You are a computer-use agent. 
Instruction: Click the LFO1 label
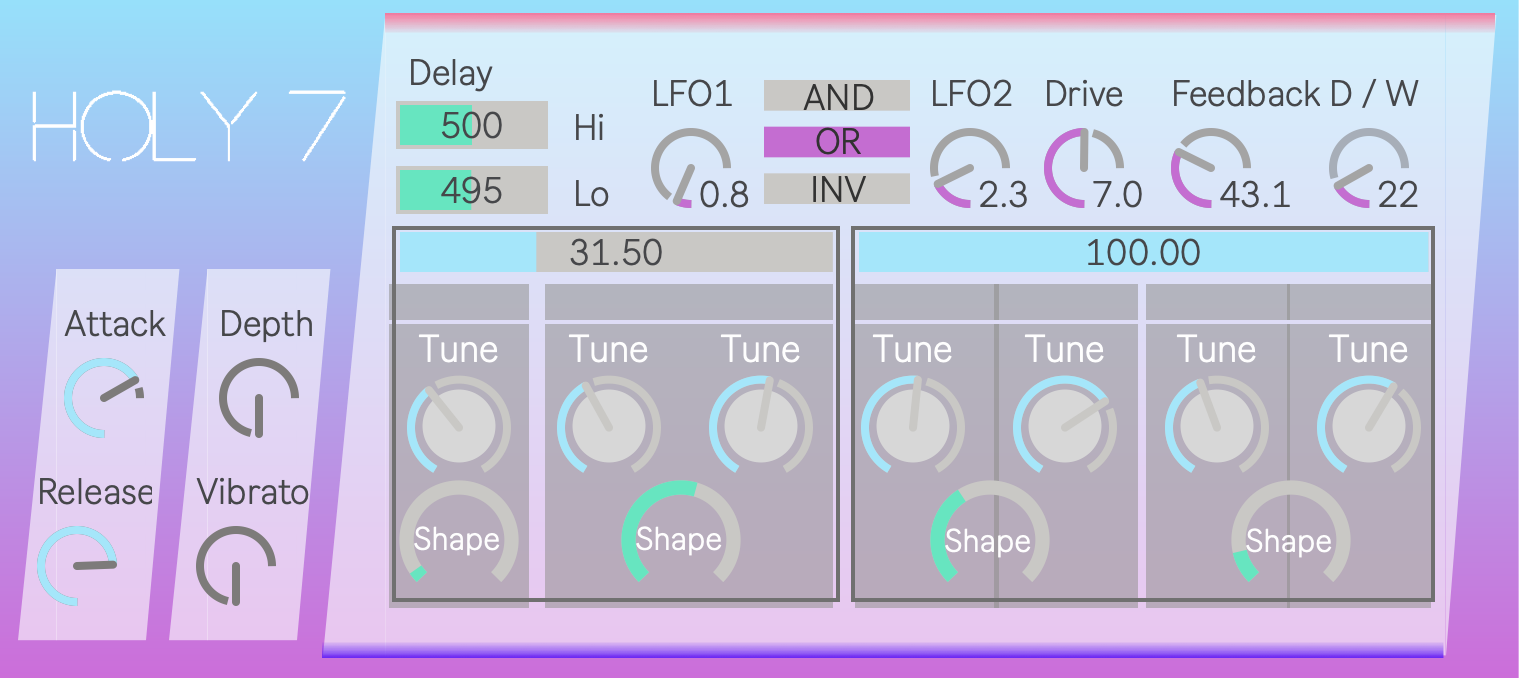(692, 94)
